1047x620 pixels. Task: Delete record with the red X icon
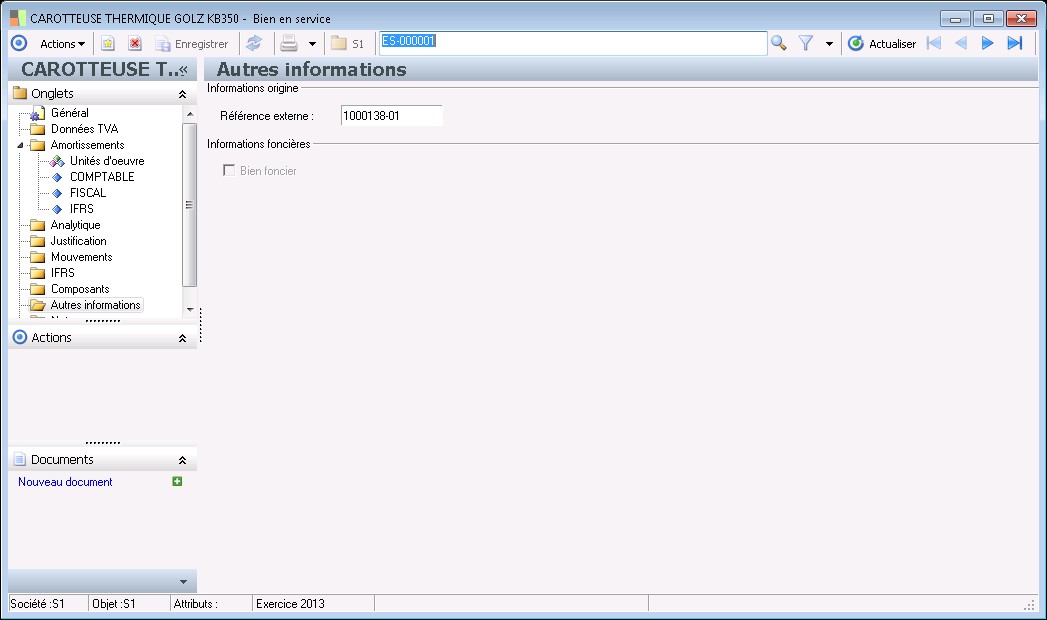click(135, 43)
